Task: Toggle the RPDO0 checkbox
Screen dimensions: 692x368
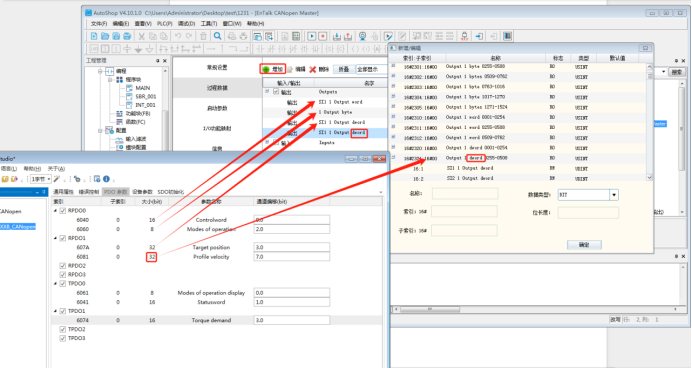Action: pos(63,210)
